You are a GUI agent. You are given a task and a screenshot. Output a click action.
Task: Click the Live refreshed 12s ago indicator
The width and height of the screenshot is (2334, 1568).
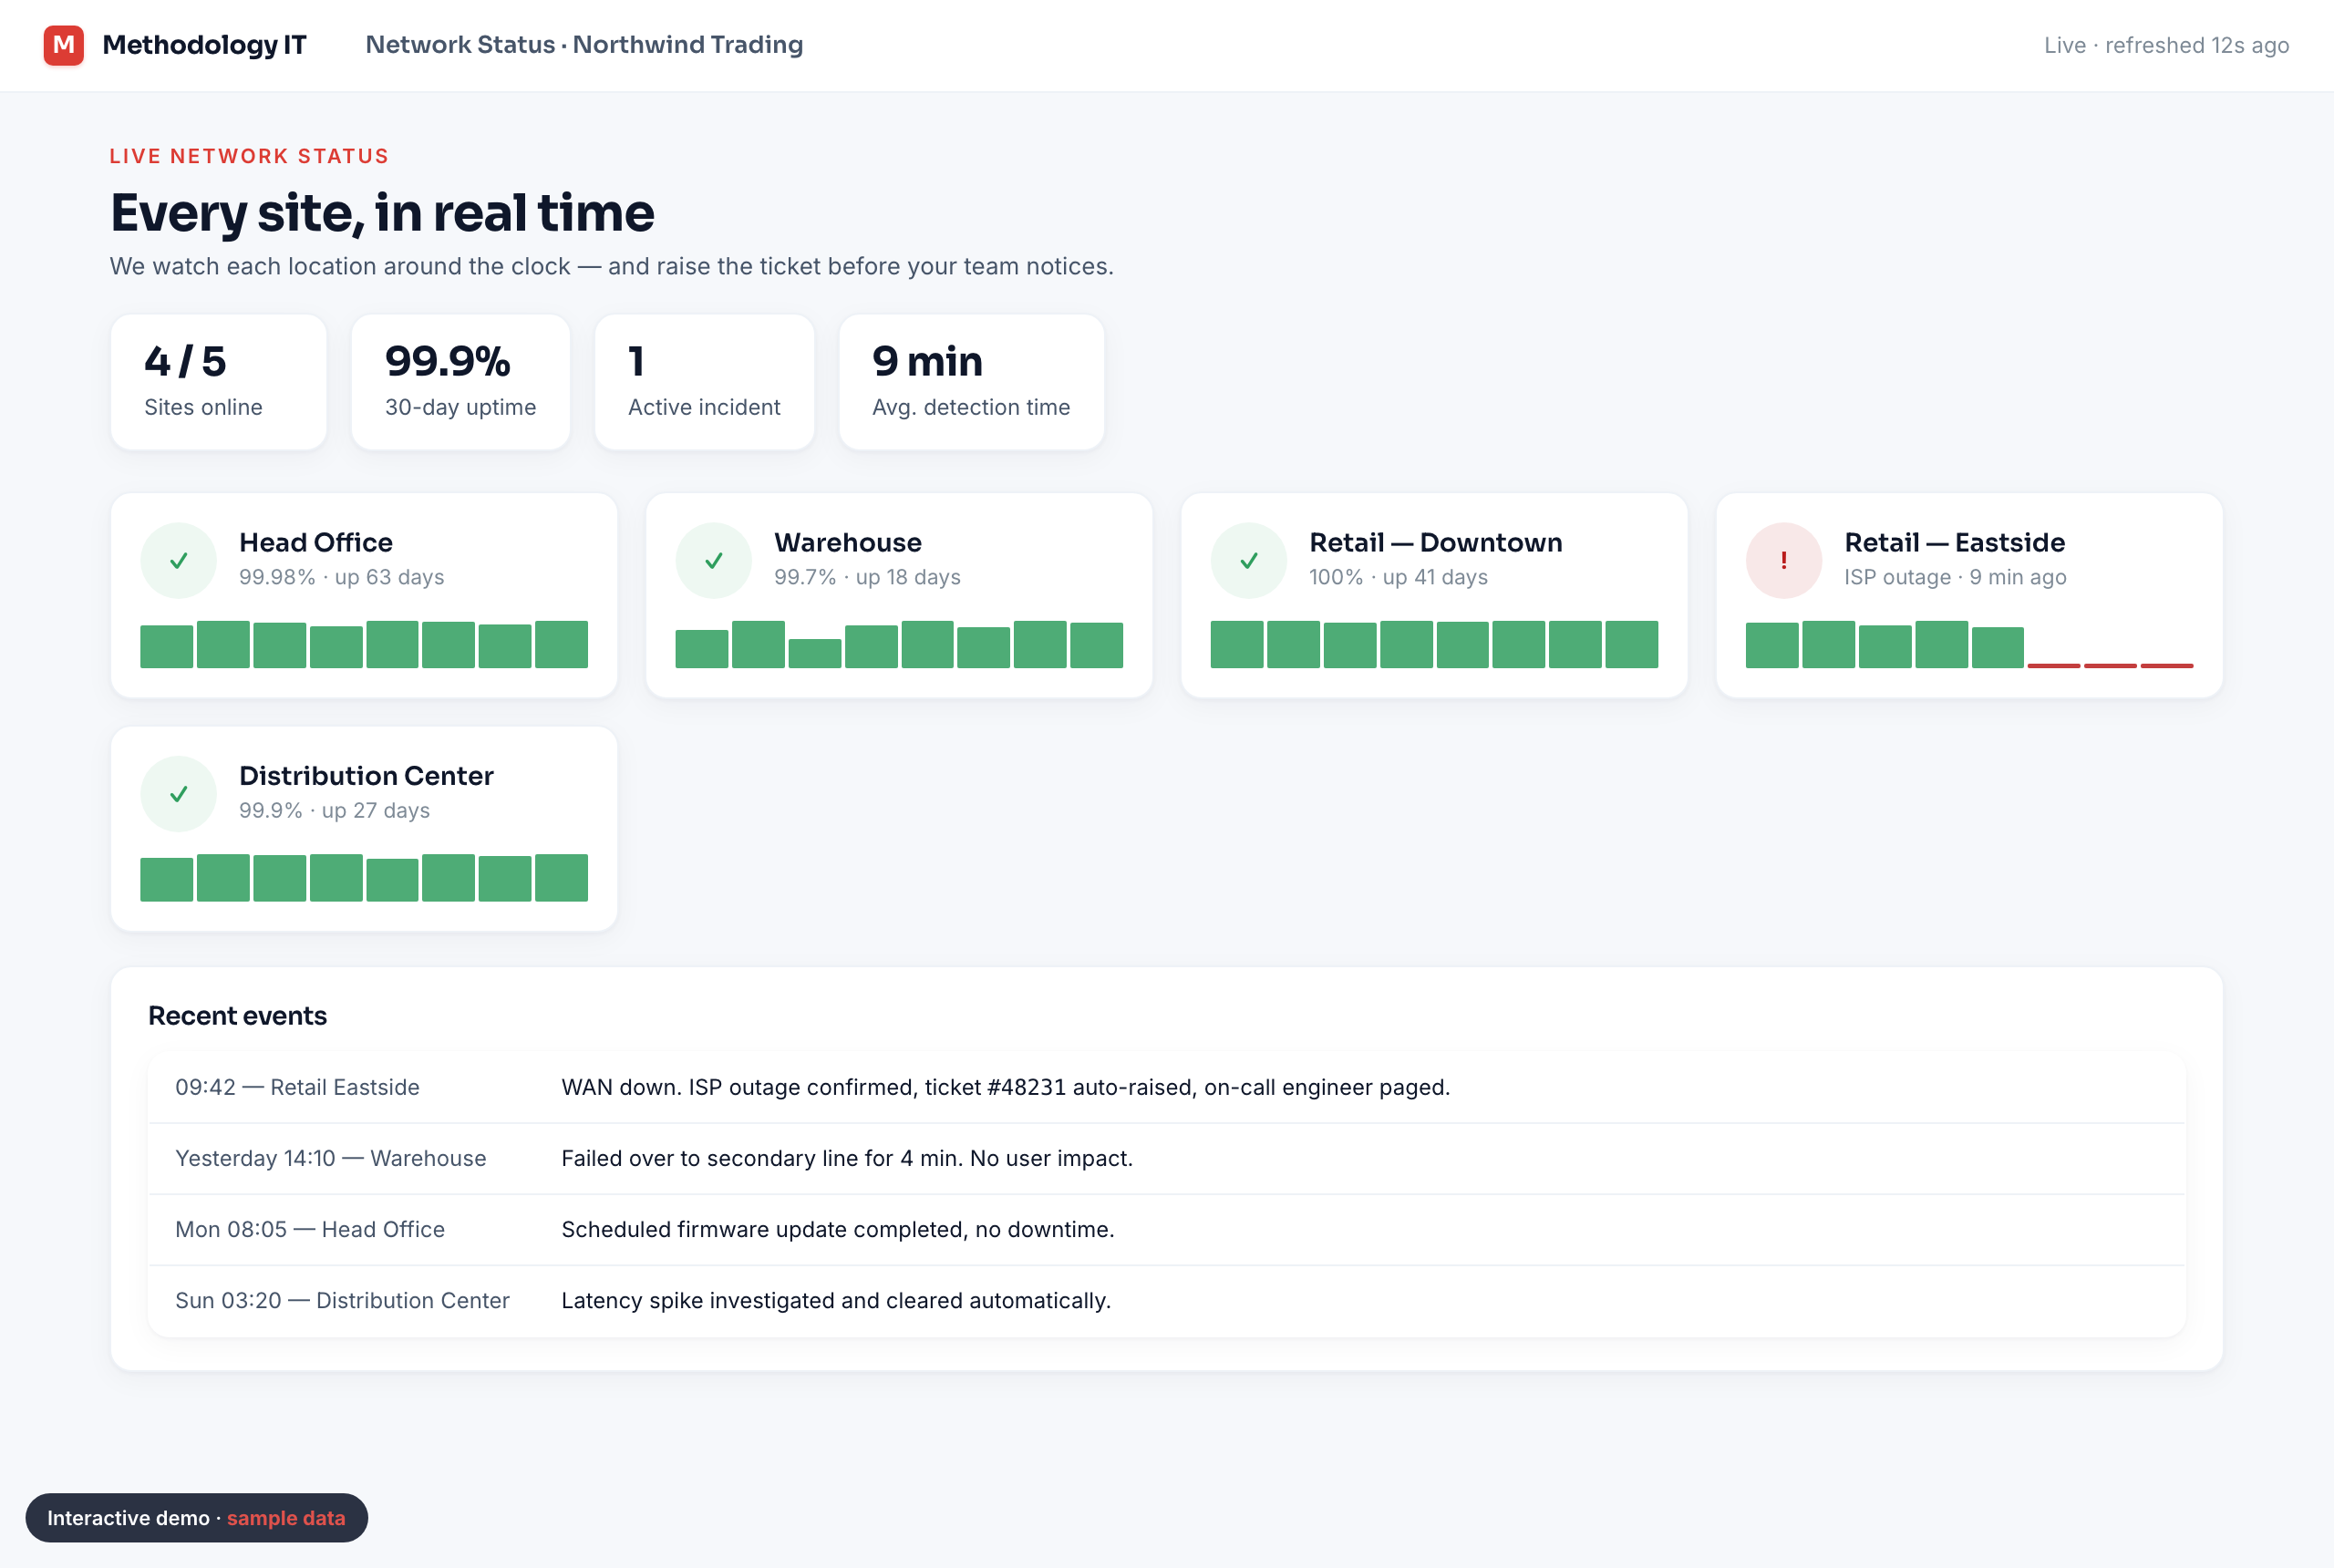[x=2166, y=45]
